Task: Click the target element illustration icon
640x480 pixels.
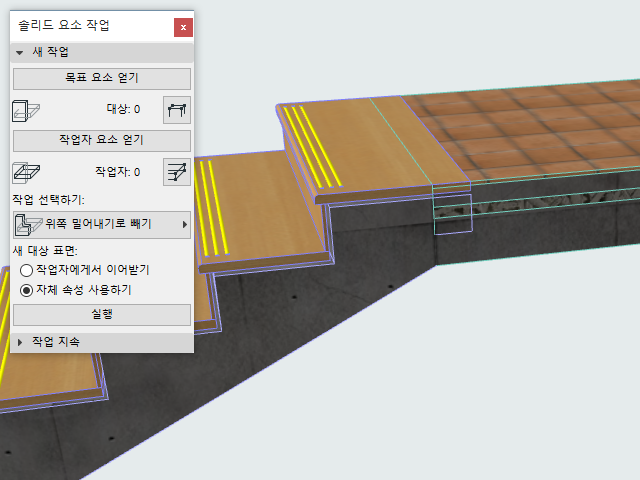Action: (x=26, y=111)
